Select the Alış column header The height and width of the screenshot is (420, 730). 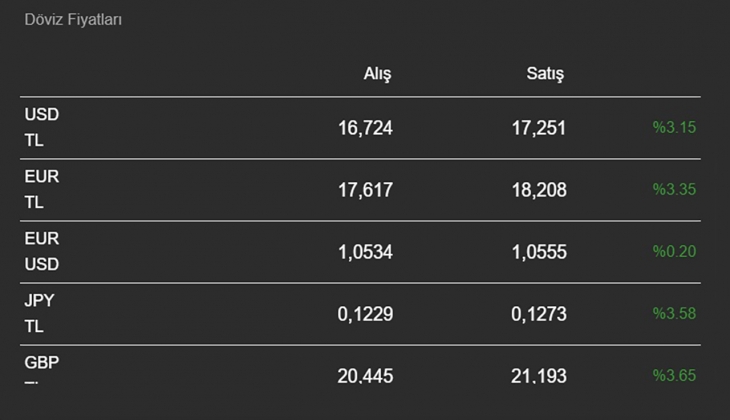click(x=377, y=74)
